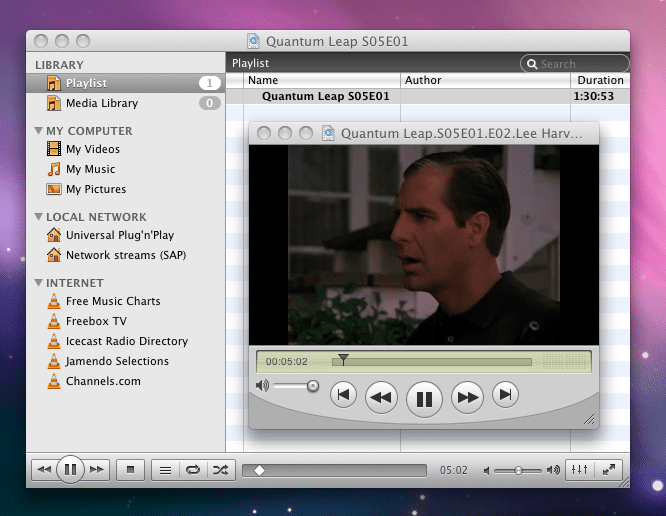Toggle shuffle playback mode
Viewport: 666px width, 516px height.
coord(221,469)
